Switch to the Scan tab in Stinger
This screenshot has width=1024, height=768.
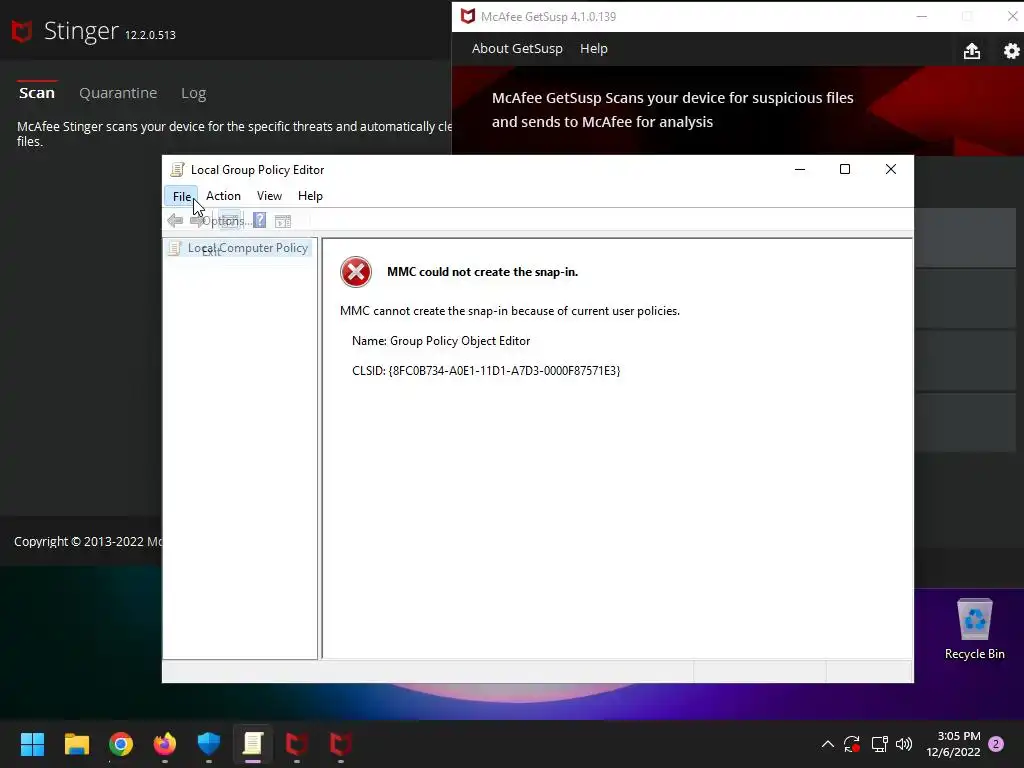[x=37, y=93]
